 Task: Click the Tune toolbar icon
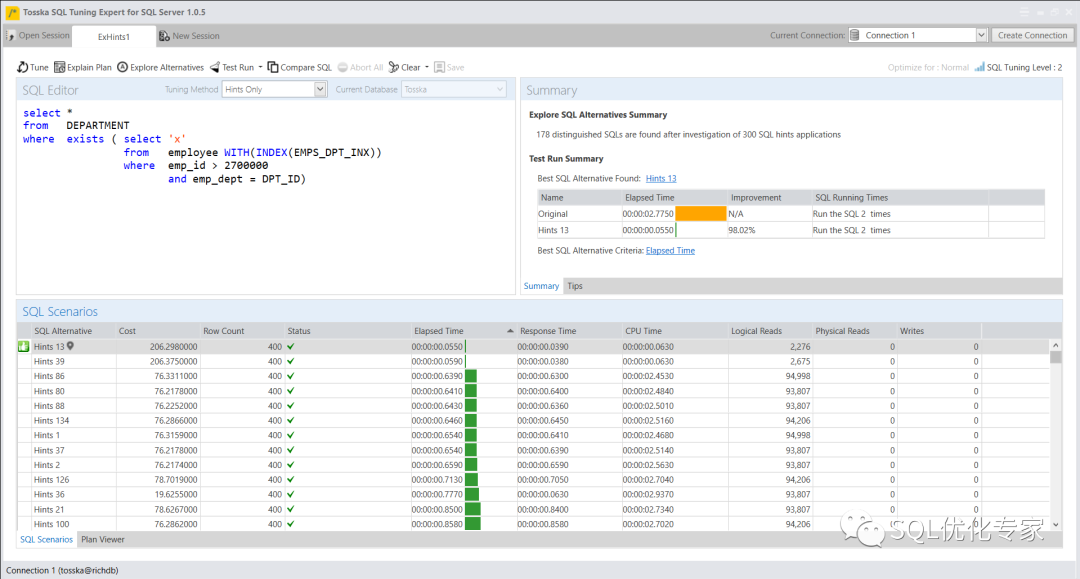click(x=23, y=67)
